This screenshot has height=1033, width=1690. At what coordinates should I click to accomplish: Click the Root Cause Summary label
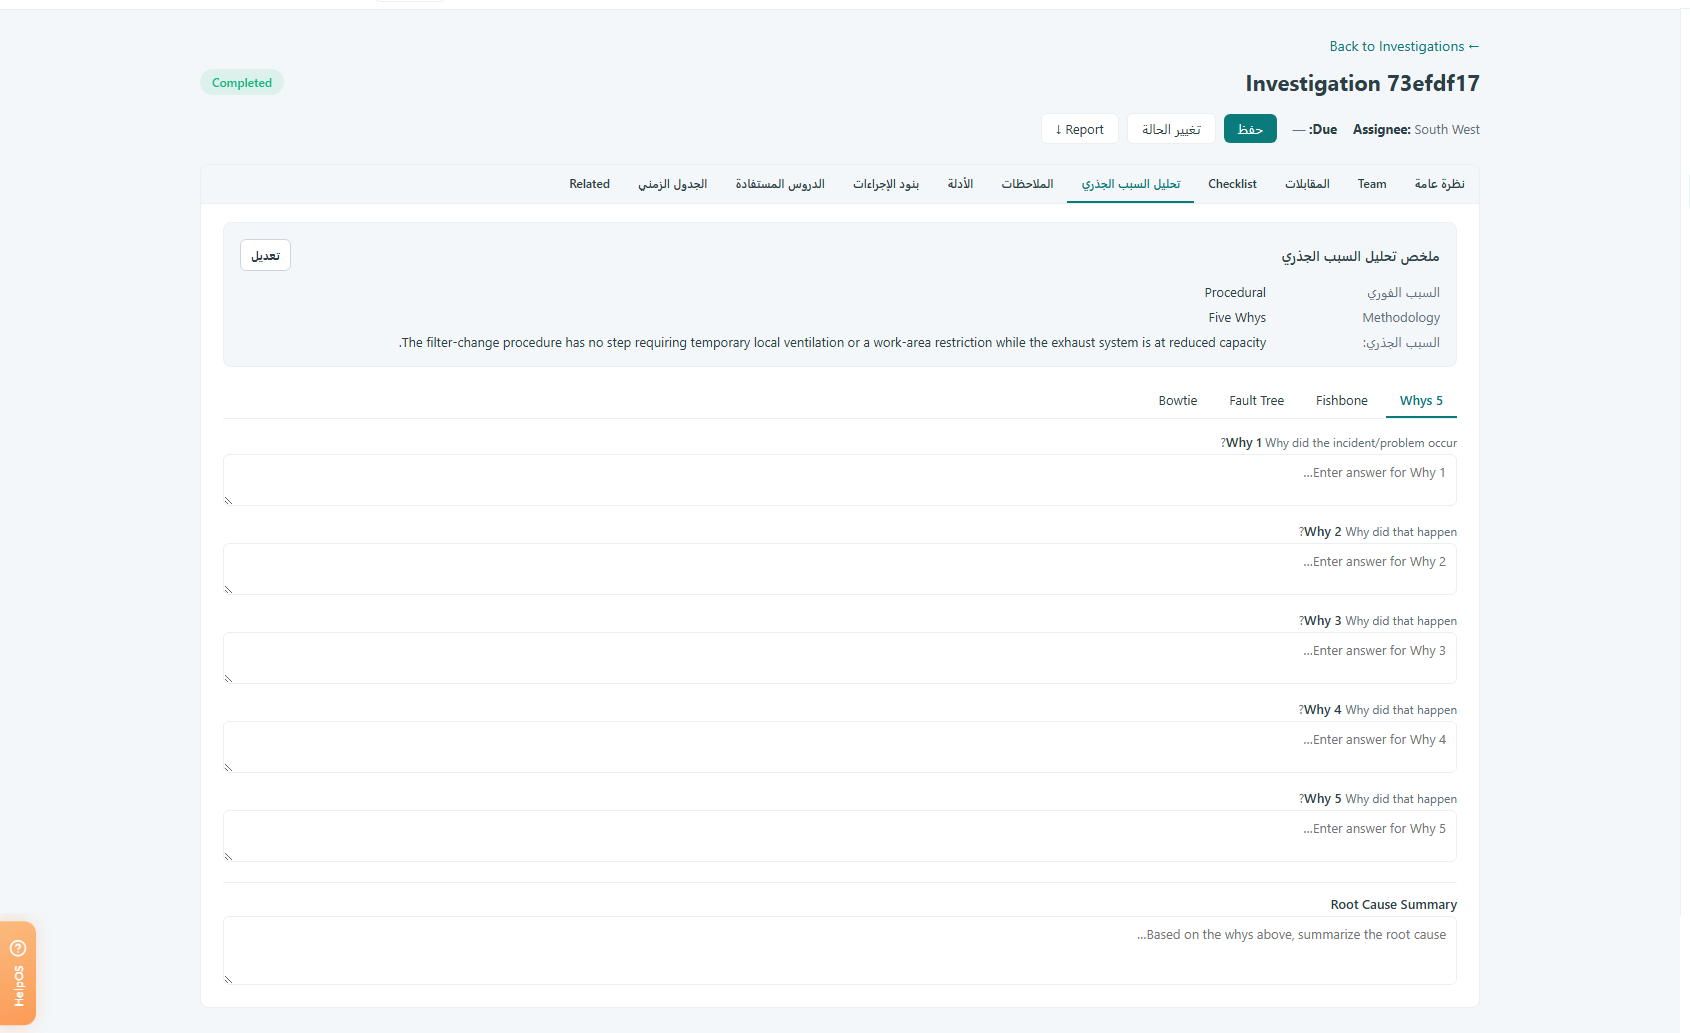[1393, 904]
